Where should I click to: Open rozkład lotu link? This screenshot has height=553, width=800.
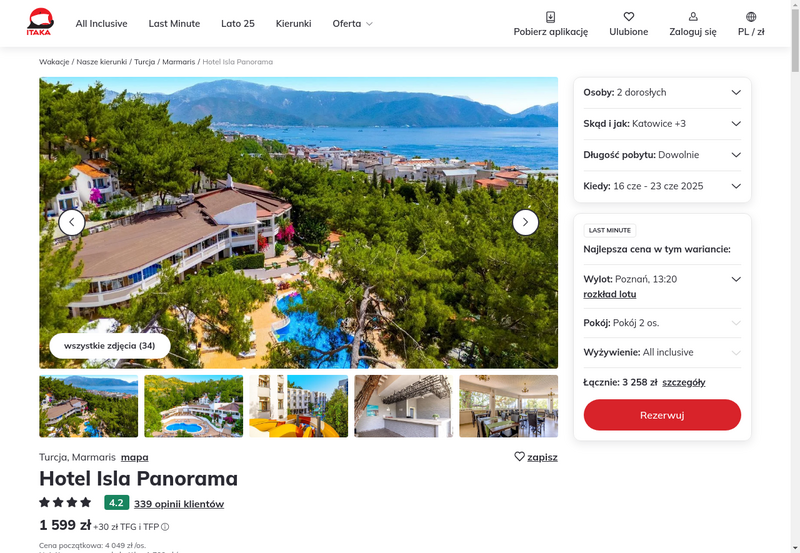pyautogui.click(x=609, y=294)
